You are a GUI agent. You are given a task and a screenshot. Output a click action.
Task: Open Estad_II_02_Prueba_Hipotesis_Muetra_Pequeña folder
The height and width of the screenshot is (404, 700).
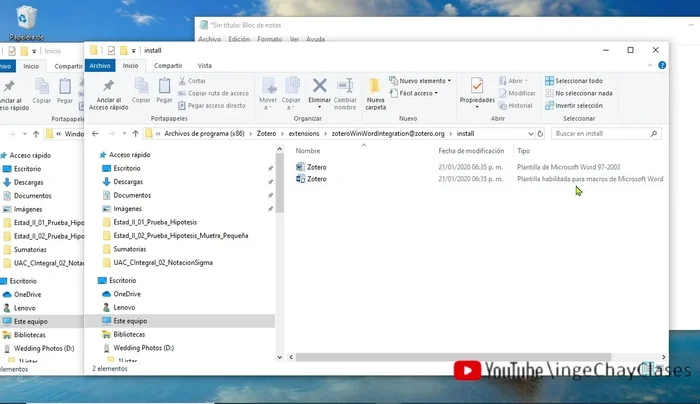pos(180,235)
